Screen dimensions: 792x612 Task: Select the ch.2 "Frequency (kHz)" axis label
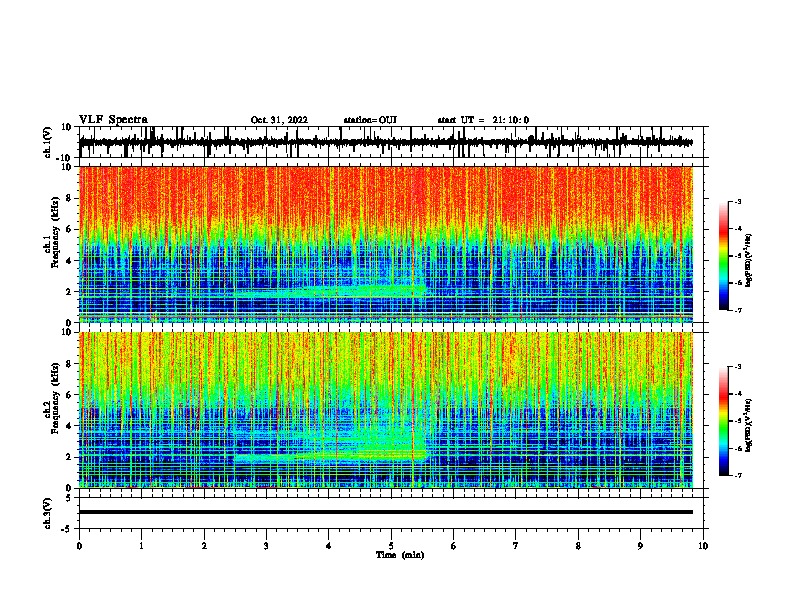pos(55,398)
